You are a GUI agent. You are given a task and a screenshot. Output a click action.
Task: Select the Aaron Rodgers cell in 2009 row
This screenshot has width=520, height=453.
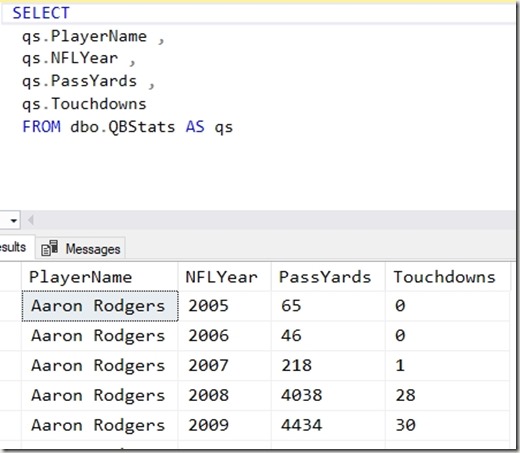coord(100,426)
